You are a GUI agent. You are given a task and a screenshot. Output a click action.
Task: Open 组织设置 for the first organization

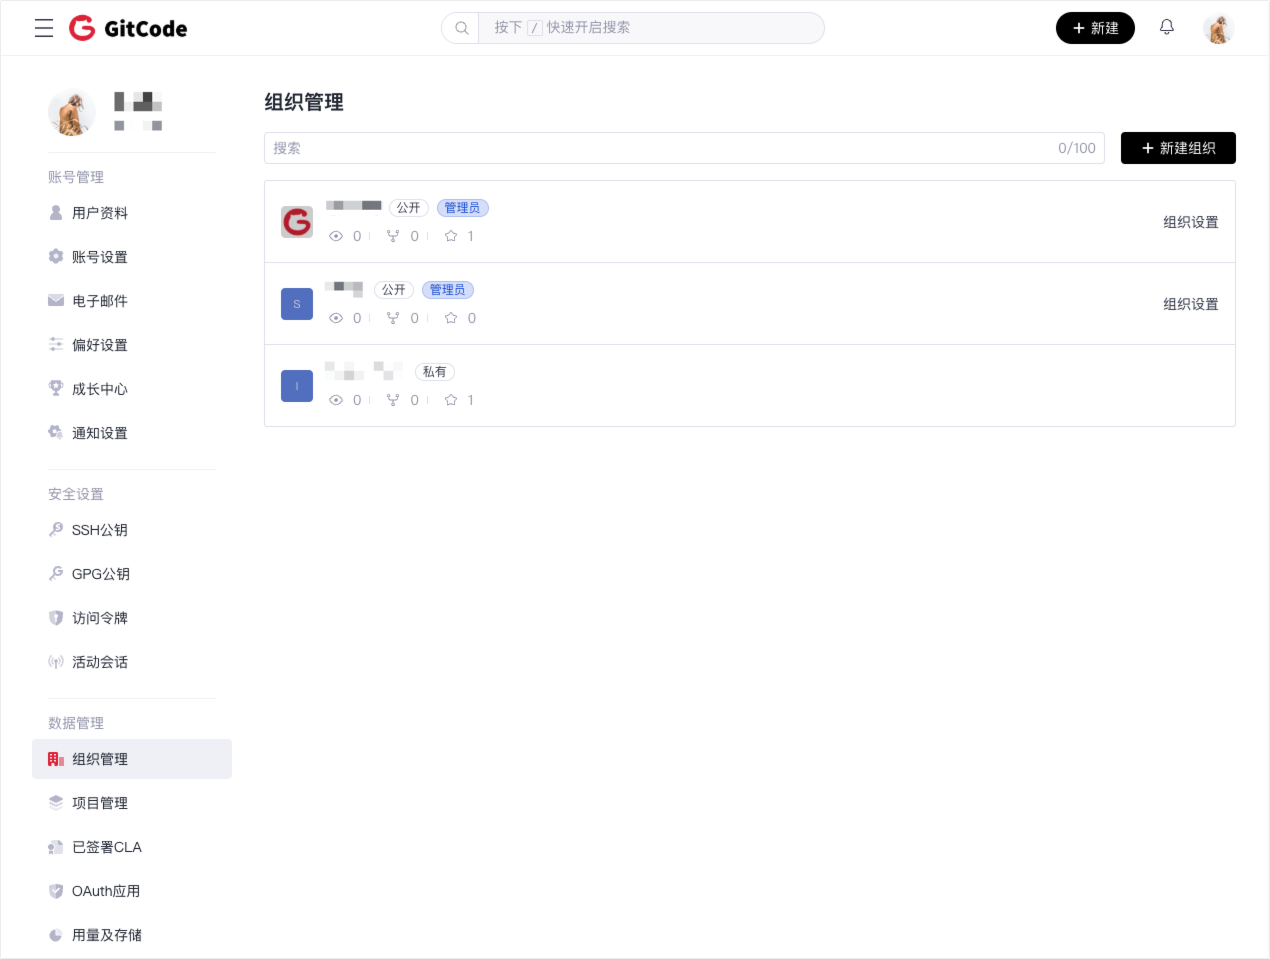[x=1190, y=222]
